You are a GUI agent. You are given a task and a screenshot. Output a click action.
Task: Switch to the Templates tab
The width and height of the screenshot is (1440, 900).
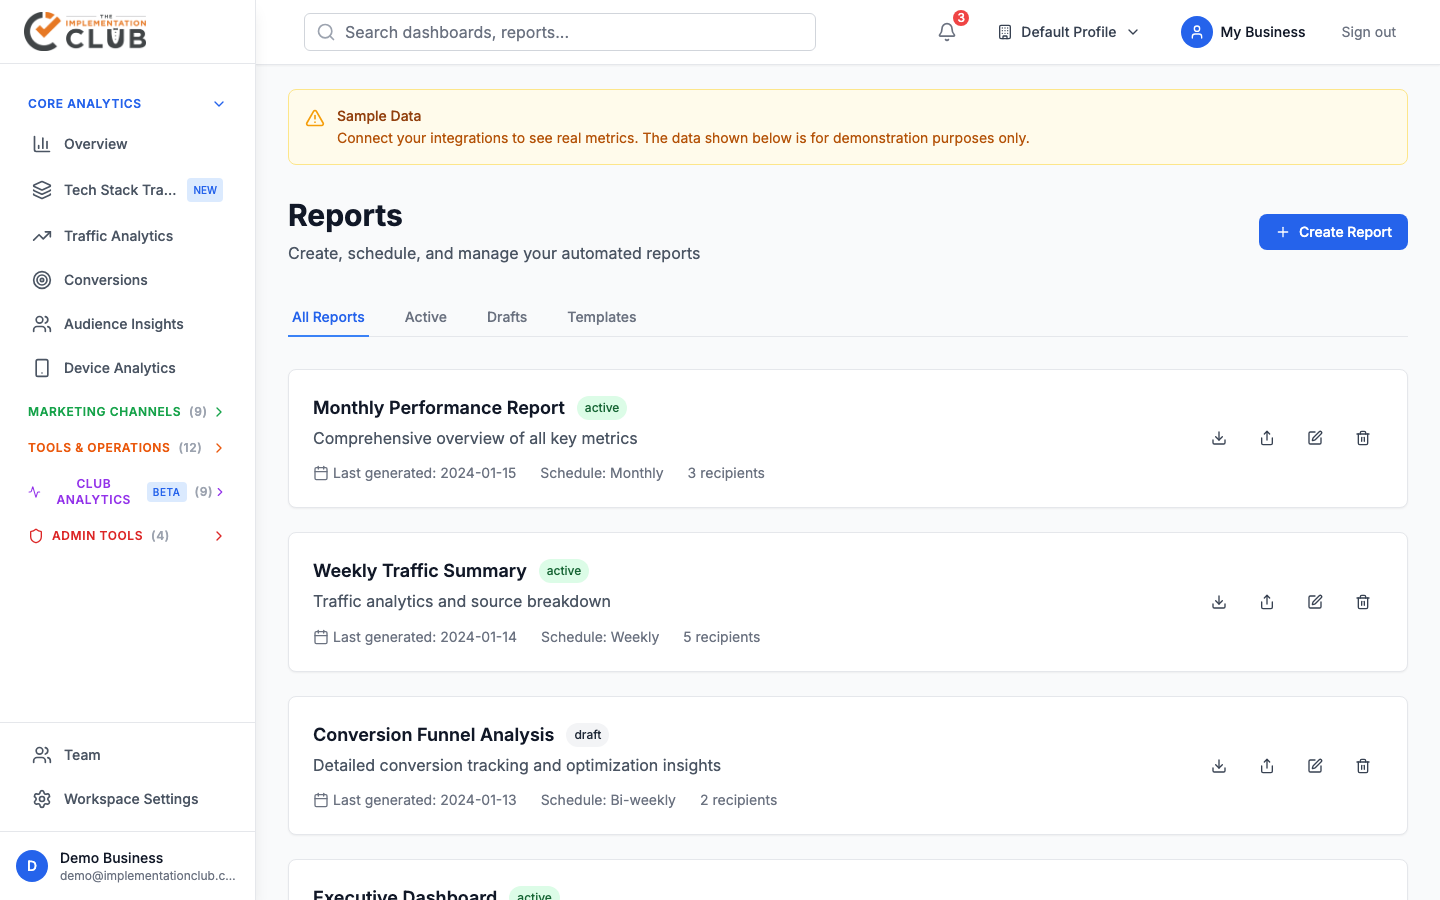click(x=601, y=317)
